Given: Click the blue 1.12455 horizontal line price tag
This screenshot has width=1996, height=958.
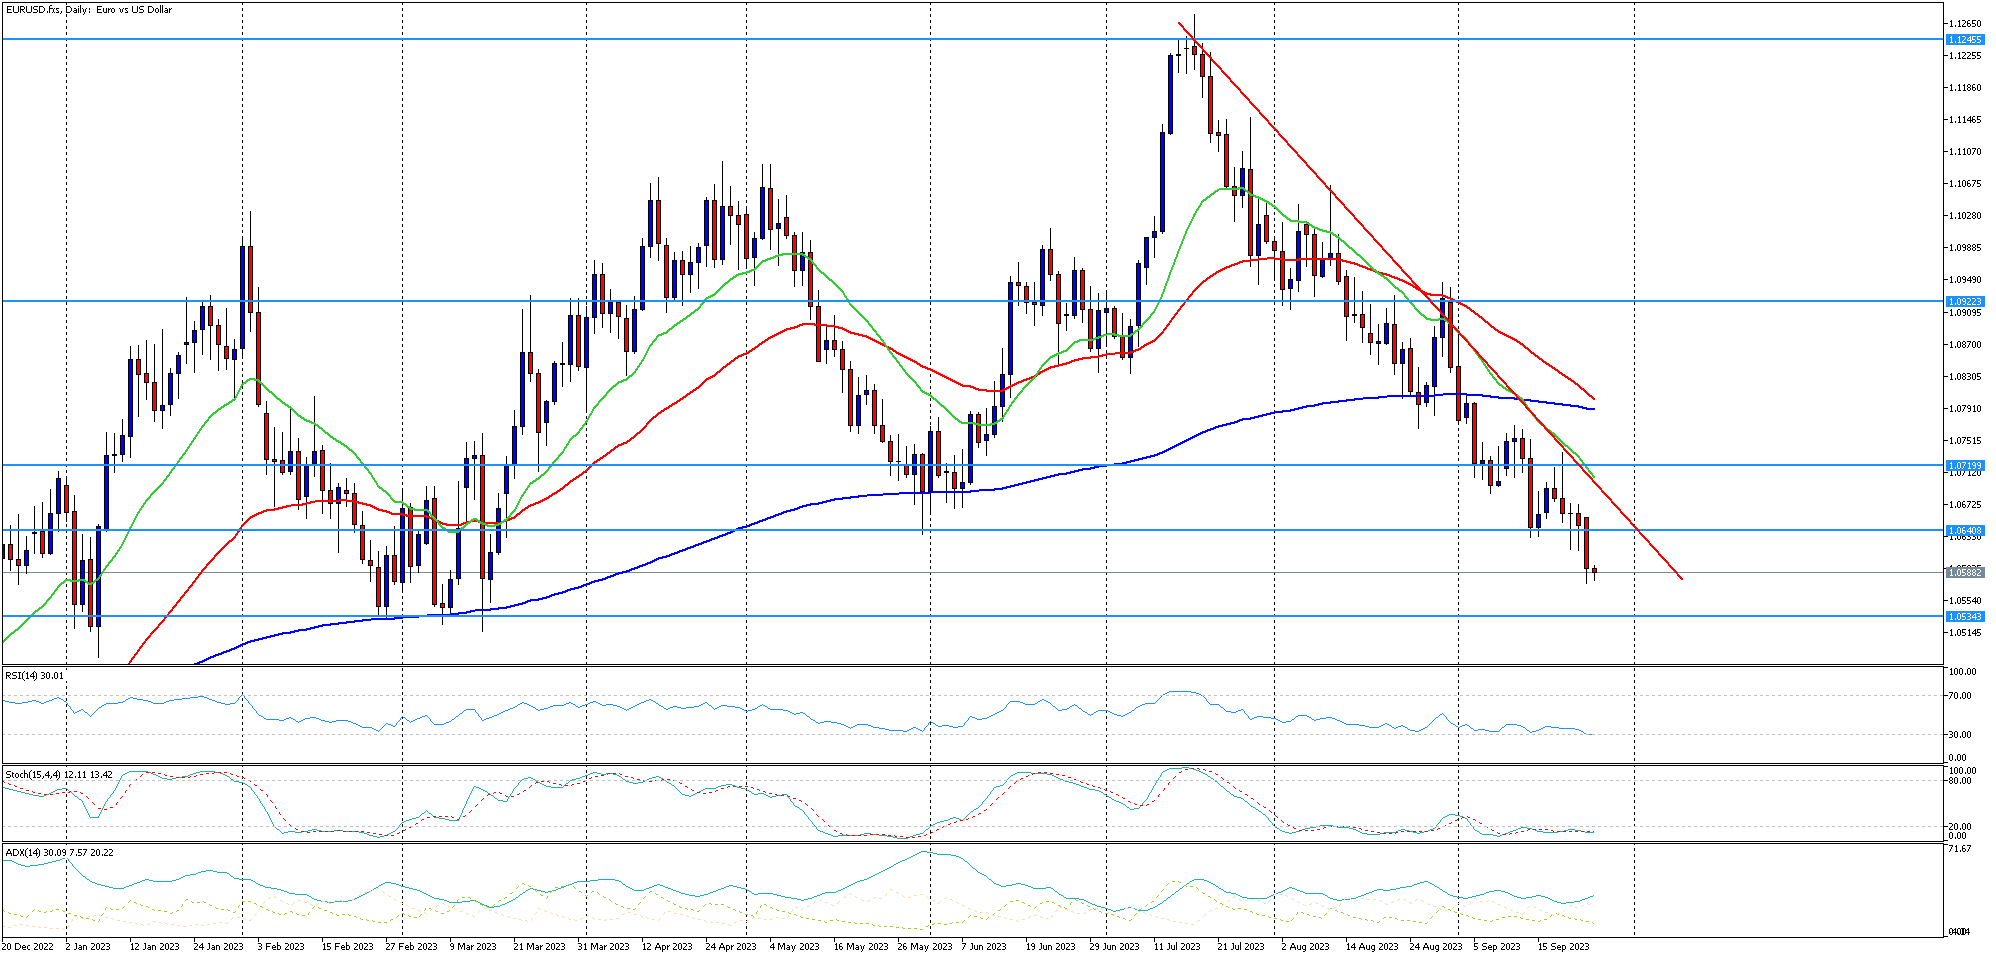Looking at the screenshot, I should pyautogui.click(x=1965, y=40).
